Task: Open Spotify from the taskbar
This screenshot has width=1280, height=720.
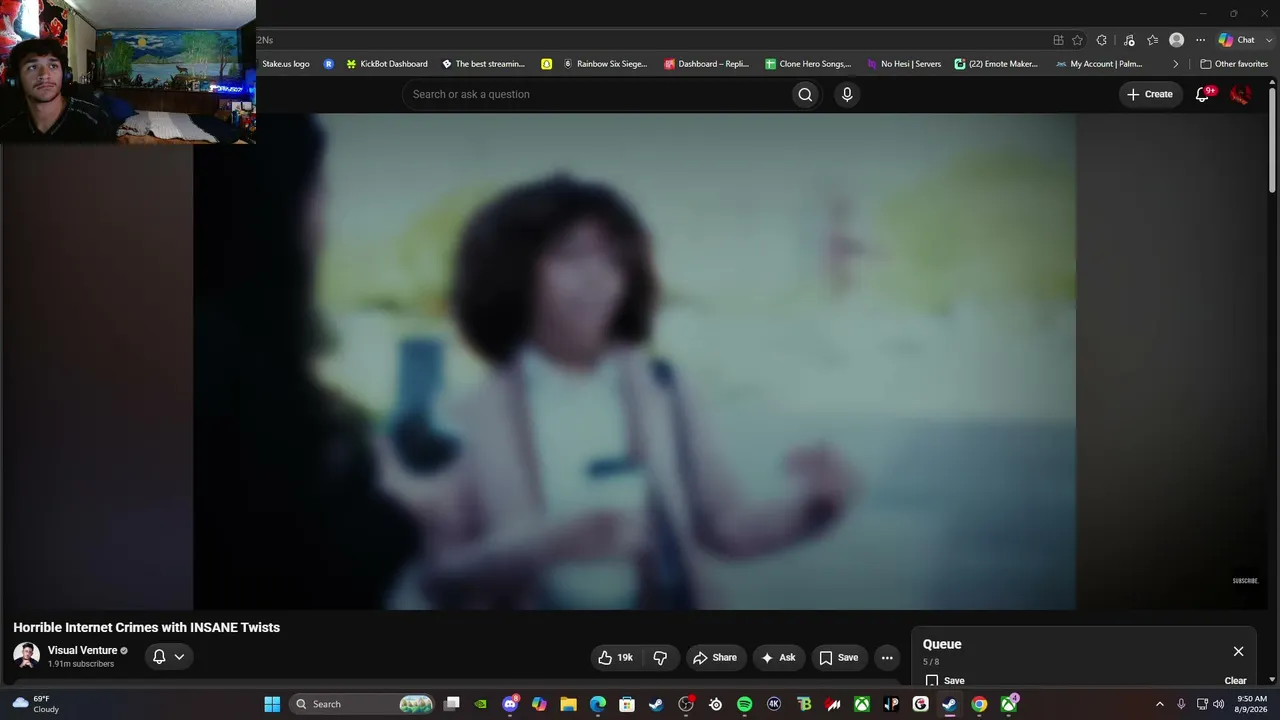Action: pos(744,704)
